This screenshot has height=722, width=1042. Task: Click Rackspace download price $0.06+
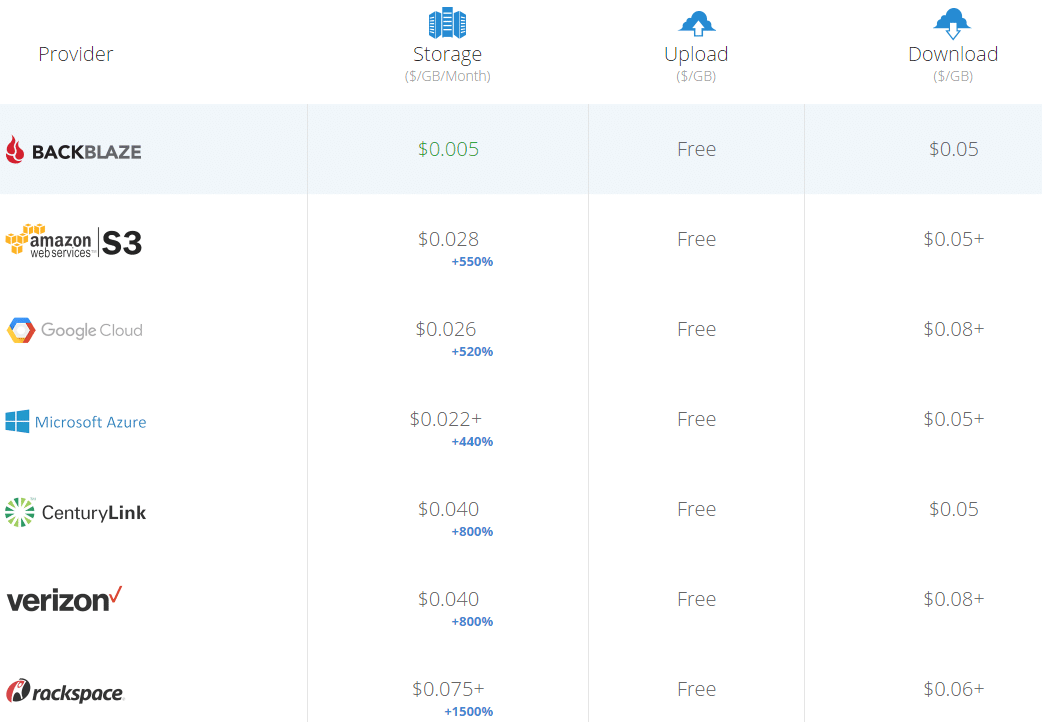(954, 689)
